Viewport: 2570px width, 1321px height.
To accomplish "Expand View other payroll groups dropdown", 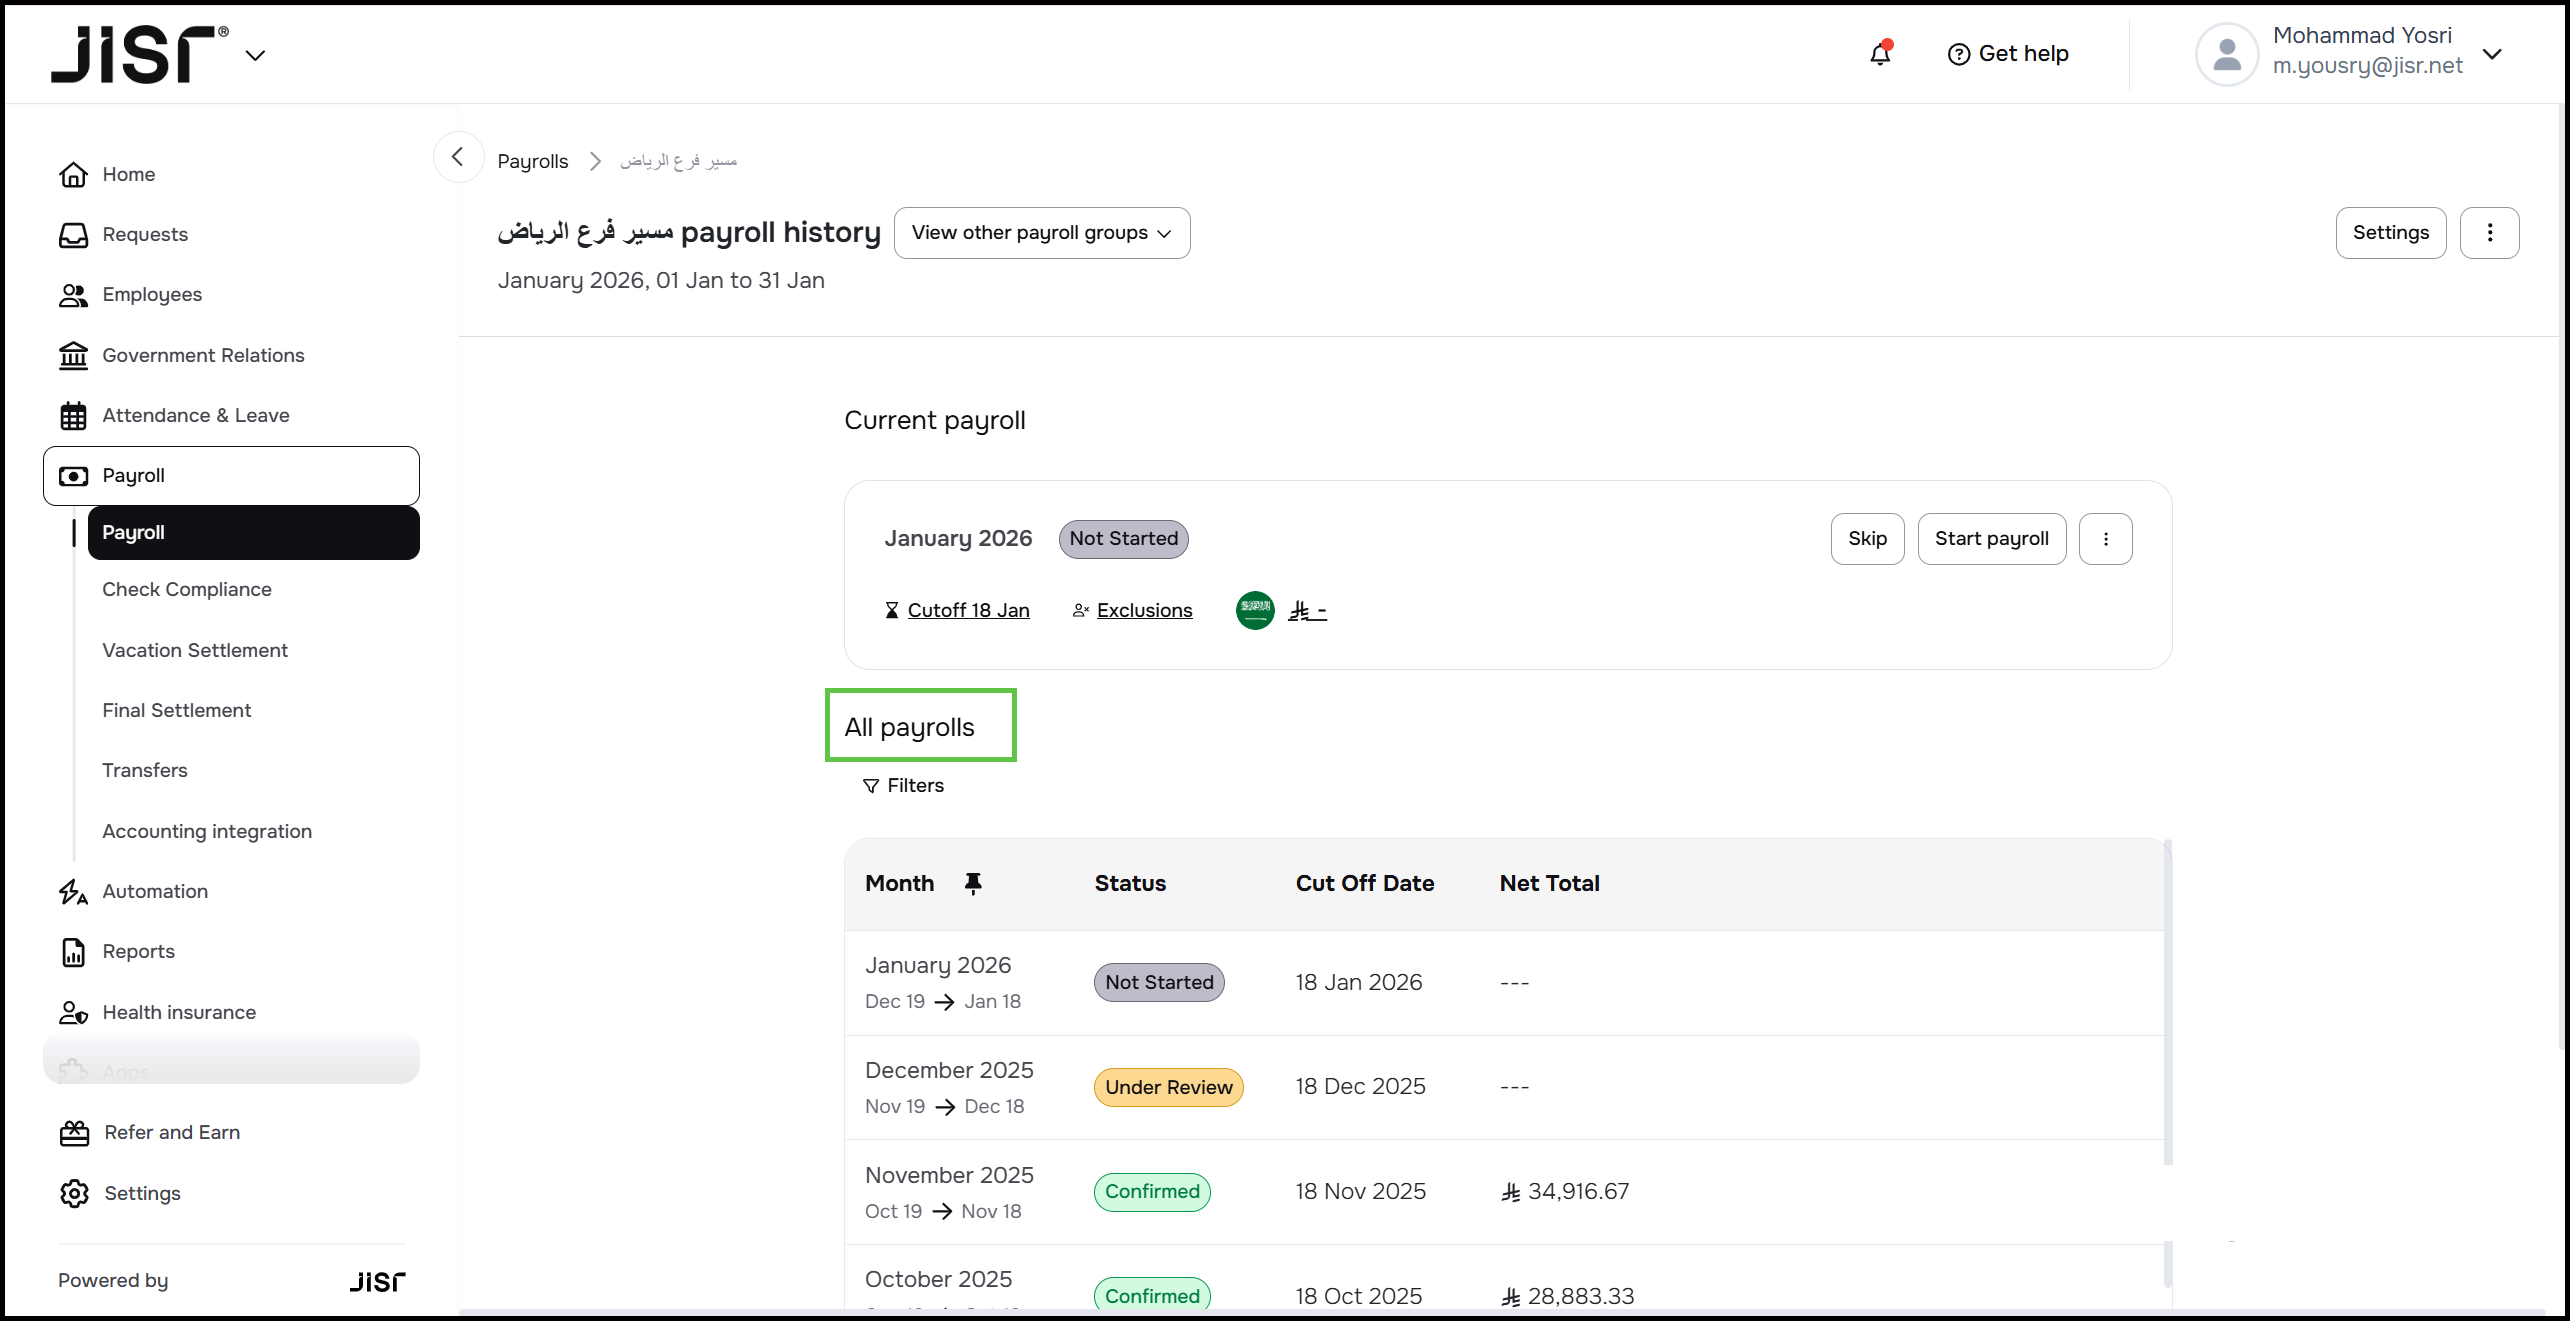I will [1041, 232].
